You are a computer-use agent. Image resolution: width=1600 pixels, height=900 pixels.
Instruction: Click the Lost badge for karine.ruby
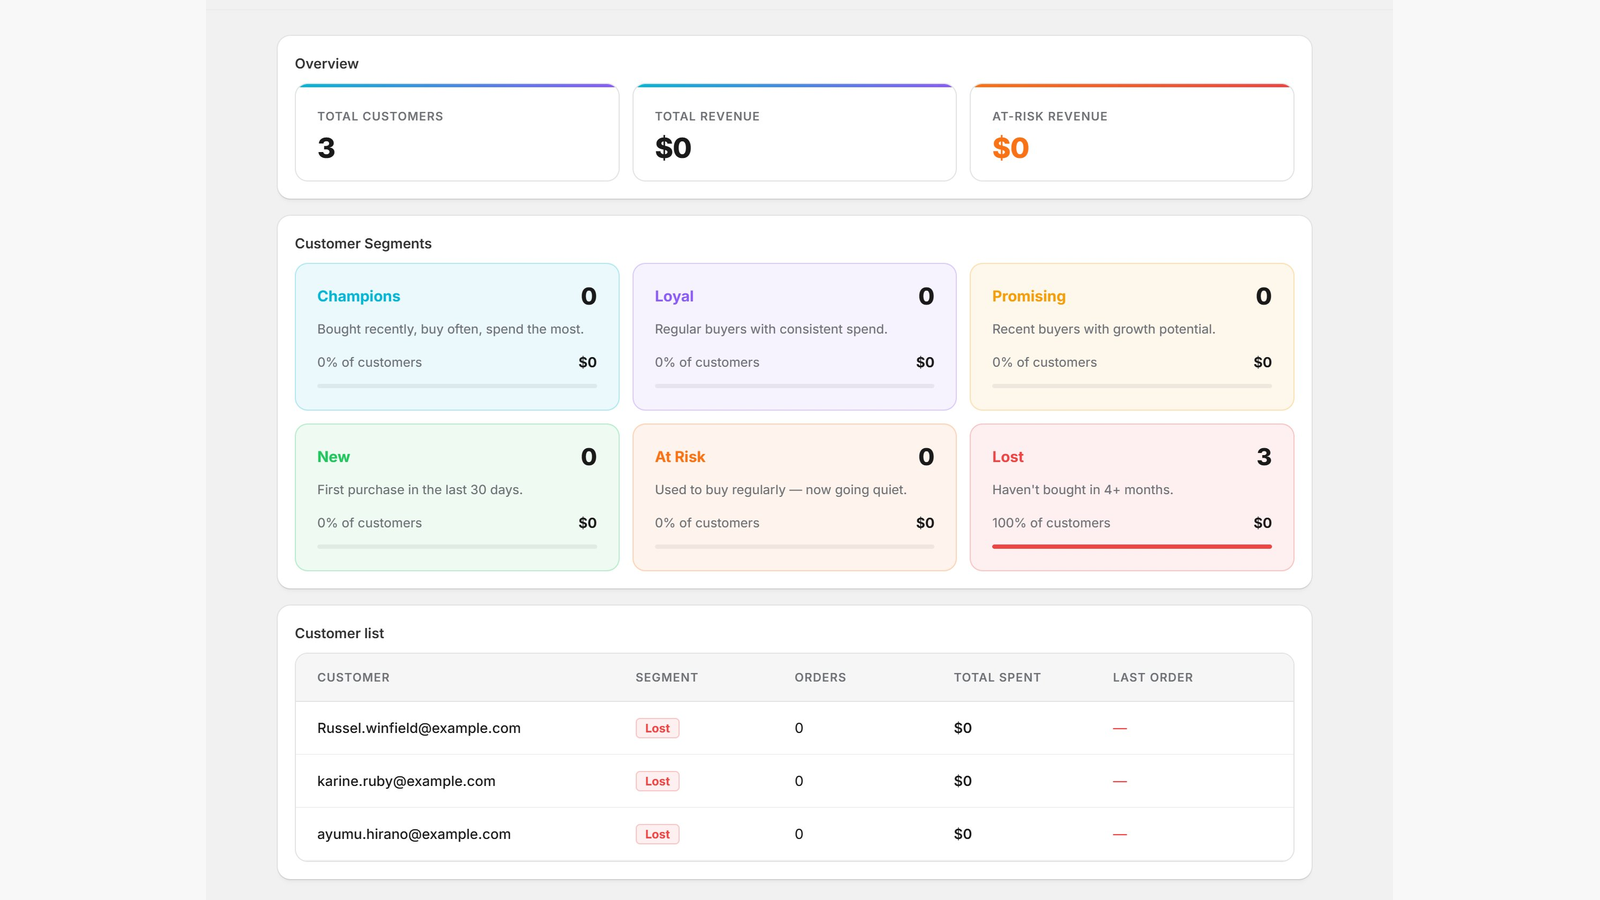click(x=657, y=781)
